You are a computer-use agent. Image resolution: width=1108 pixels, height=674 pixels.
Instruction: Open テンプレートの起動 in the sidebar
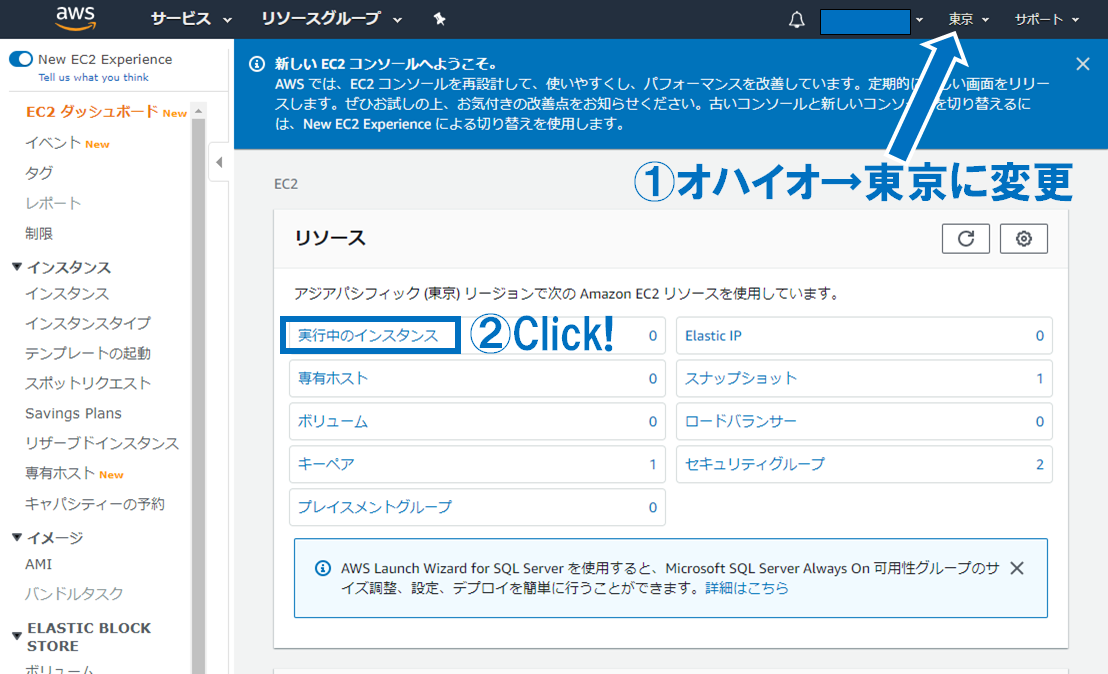88,353
